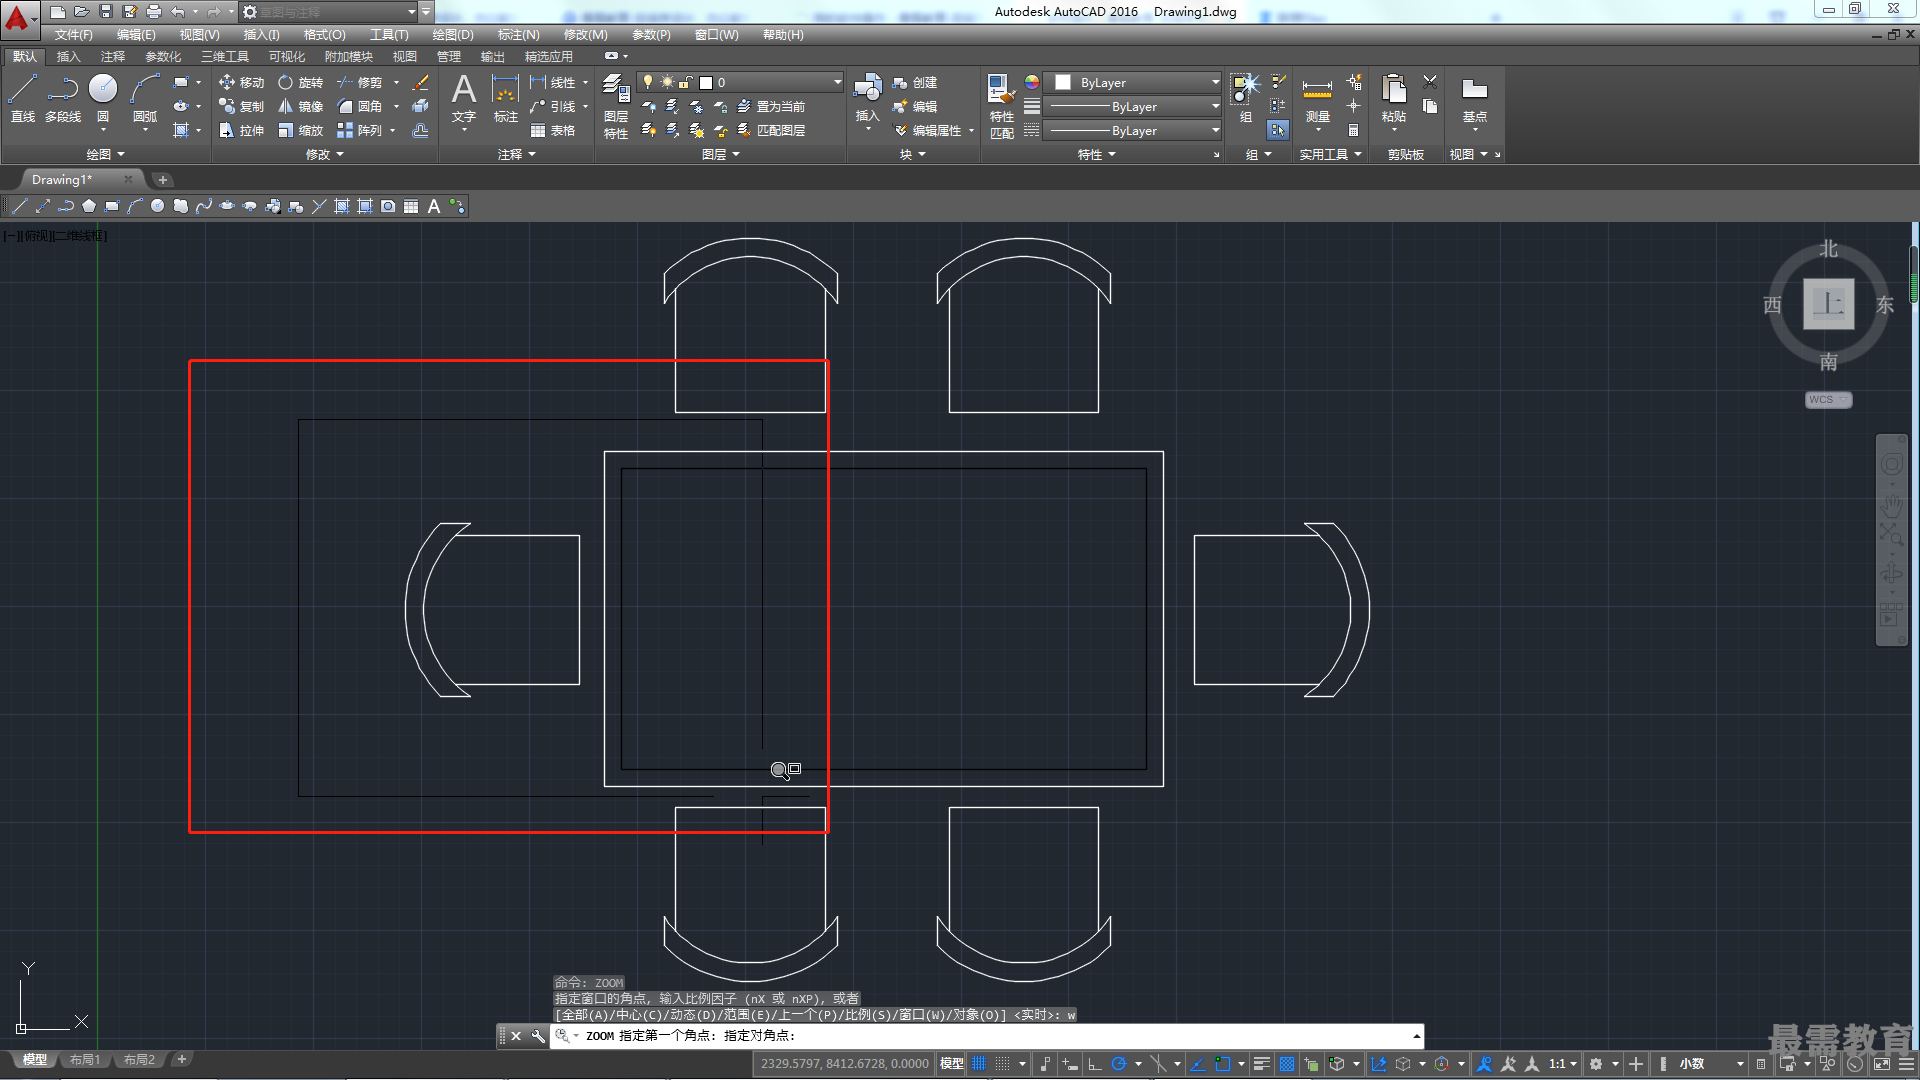Click Match Layer (匹配图层) button
1920x1080 pixels.
[x=771, y=130]
